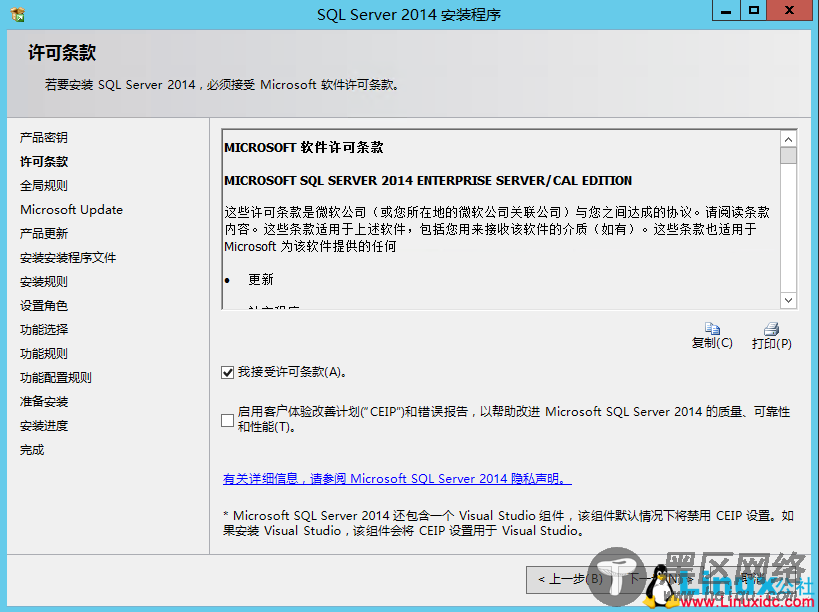Click the ENTERPRISE SERVER/CAL EDITION line
The width and height of the screenshot is (819, 612).
(x=428, y=181)
